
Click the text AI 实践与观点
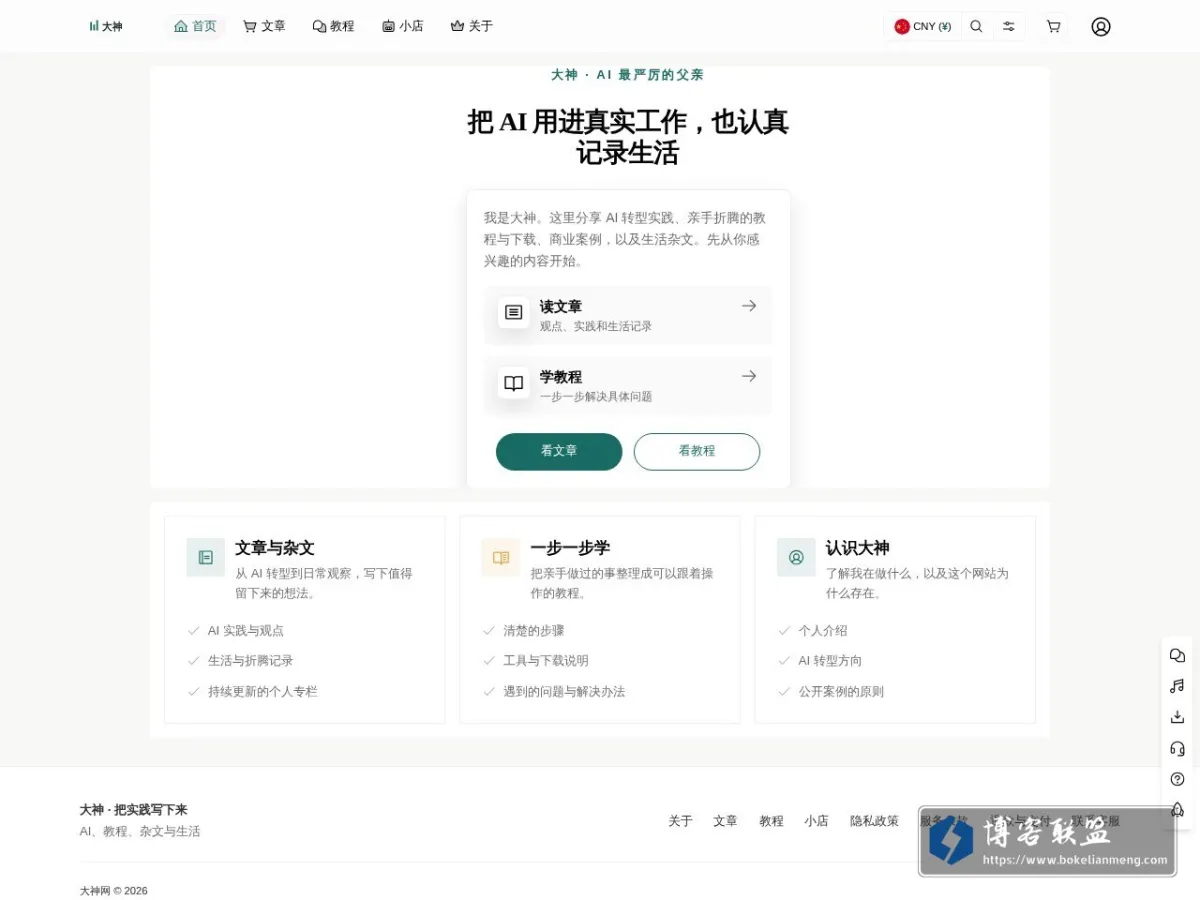pos(246,631)
